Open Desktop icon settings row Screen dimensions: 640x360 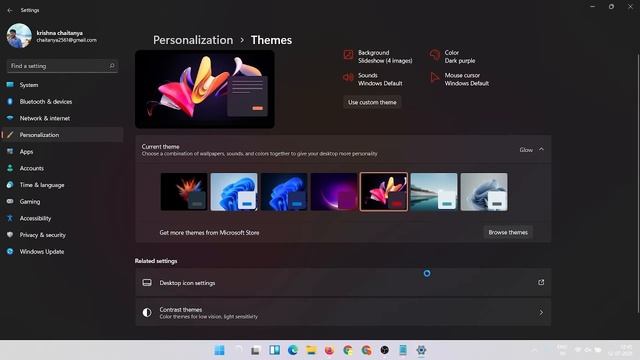point(343,282)
